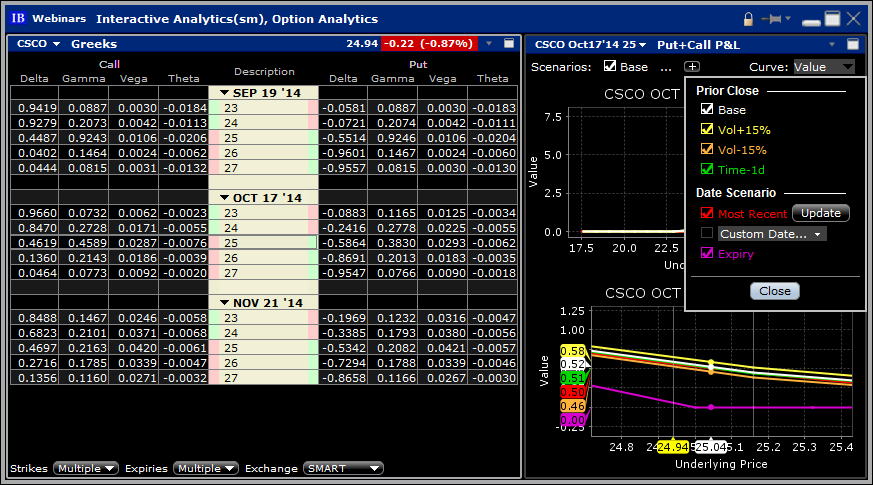Image resolution: width=873 pixels, height=485 pixels.
Task: Toggle Vol-15% scenario checkbox
Action: pyautogui.click(x=707, y=149)
